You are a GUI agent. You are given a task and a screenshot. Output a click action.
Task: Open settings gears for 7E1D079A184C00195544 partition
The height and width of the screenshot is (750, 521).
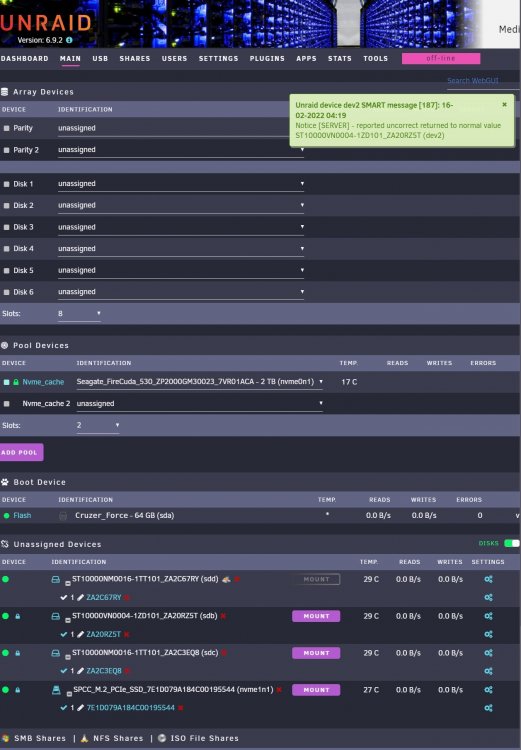tap(488, 708)
